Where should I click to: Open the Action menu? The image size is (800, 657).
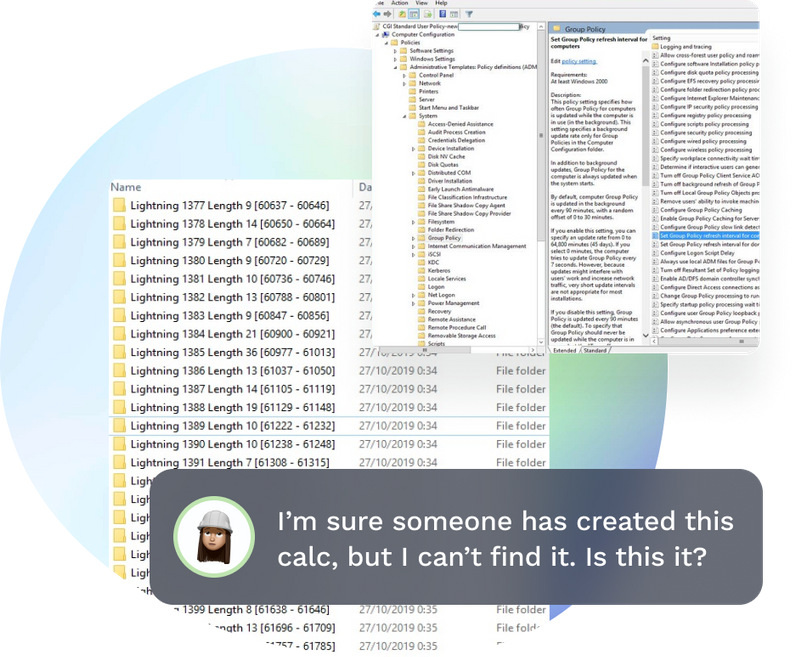point(399,3)
